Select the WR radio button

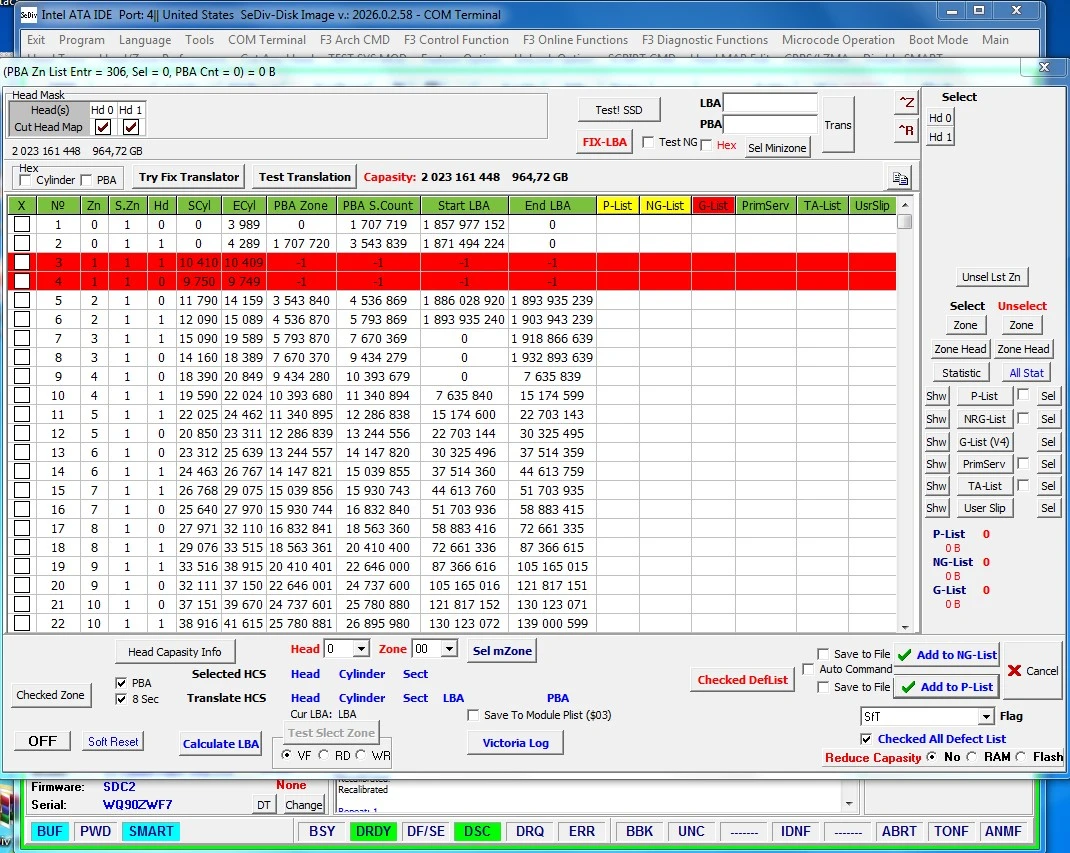[361, 755]
